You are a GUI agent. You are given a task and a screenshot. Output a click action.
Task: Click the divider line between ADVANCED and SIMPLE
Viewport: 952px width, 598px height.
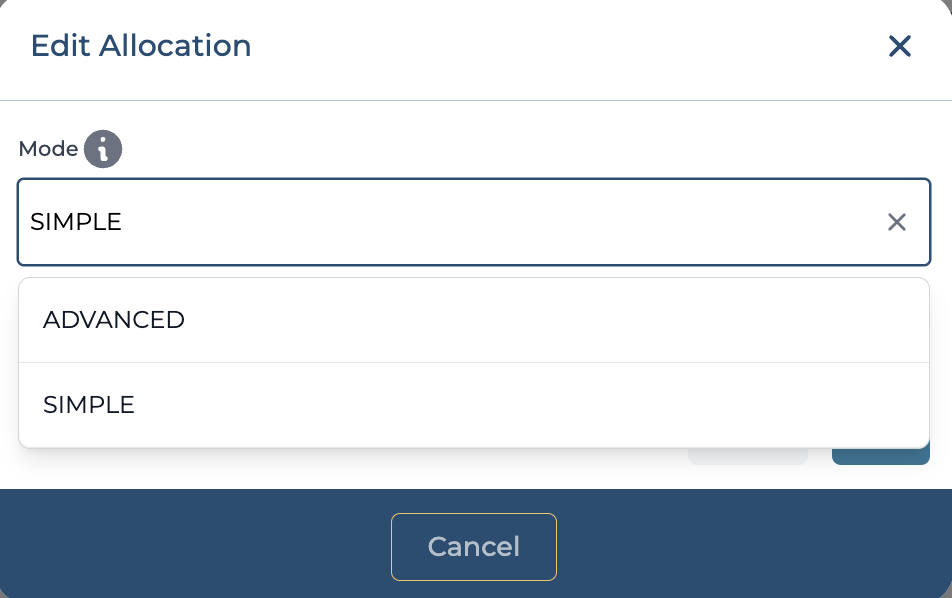(473, 362)
